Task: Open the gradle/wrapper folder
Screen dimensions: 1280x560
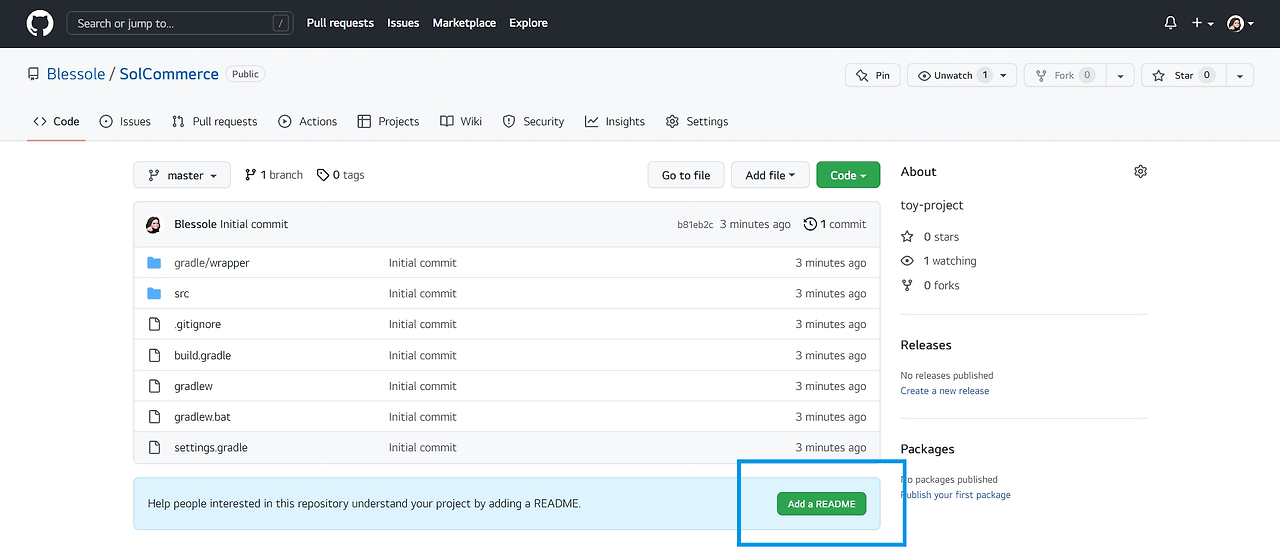Action: pyautogui.click(x=212, y=263)
